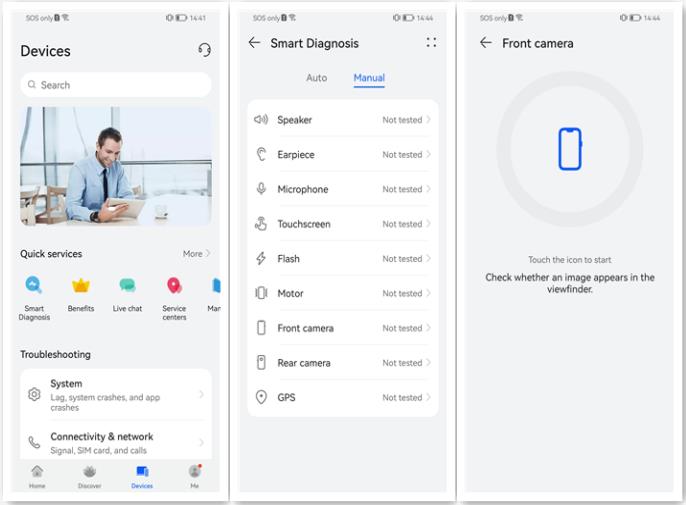Select the Earpiece label
Image resolution: width=686 pixels, height=505 pixels.
click(x=296, y=154)
